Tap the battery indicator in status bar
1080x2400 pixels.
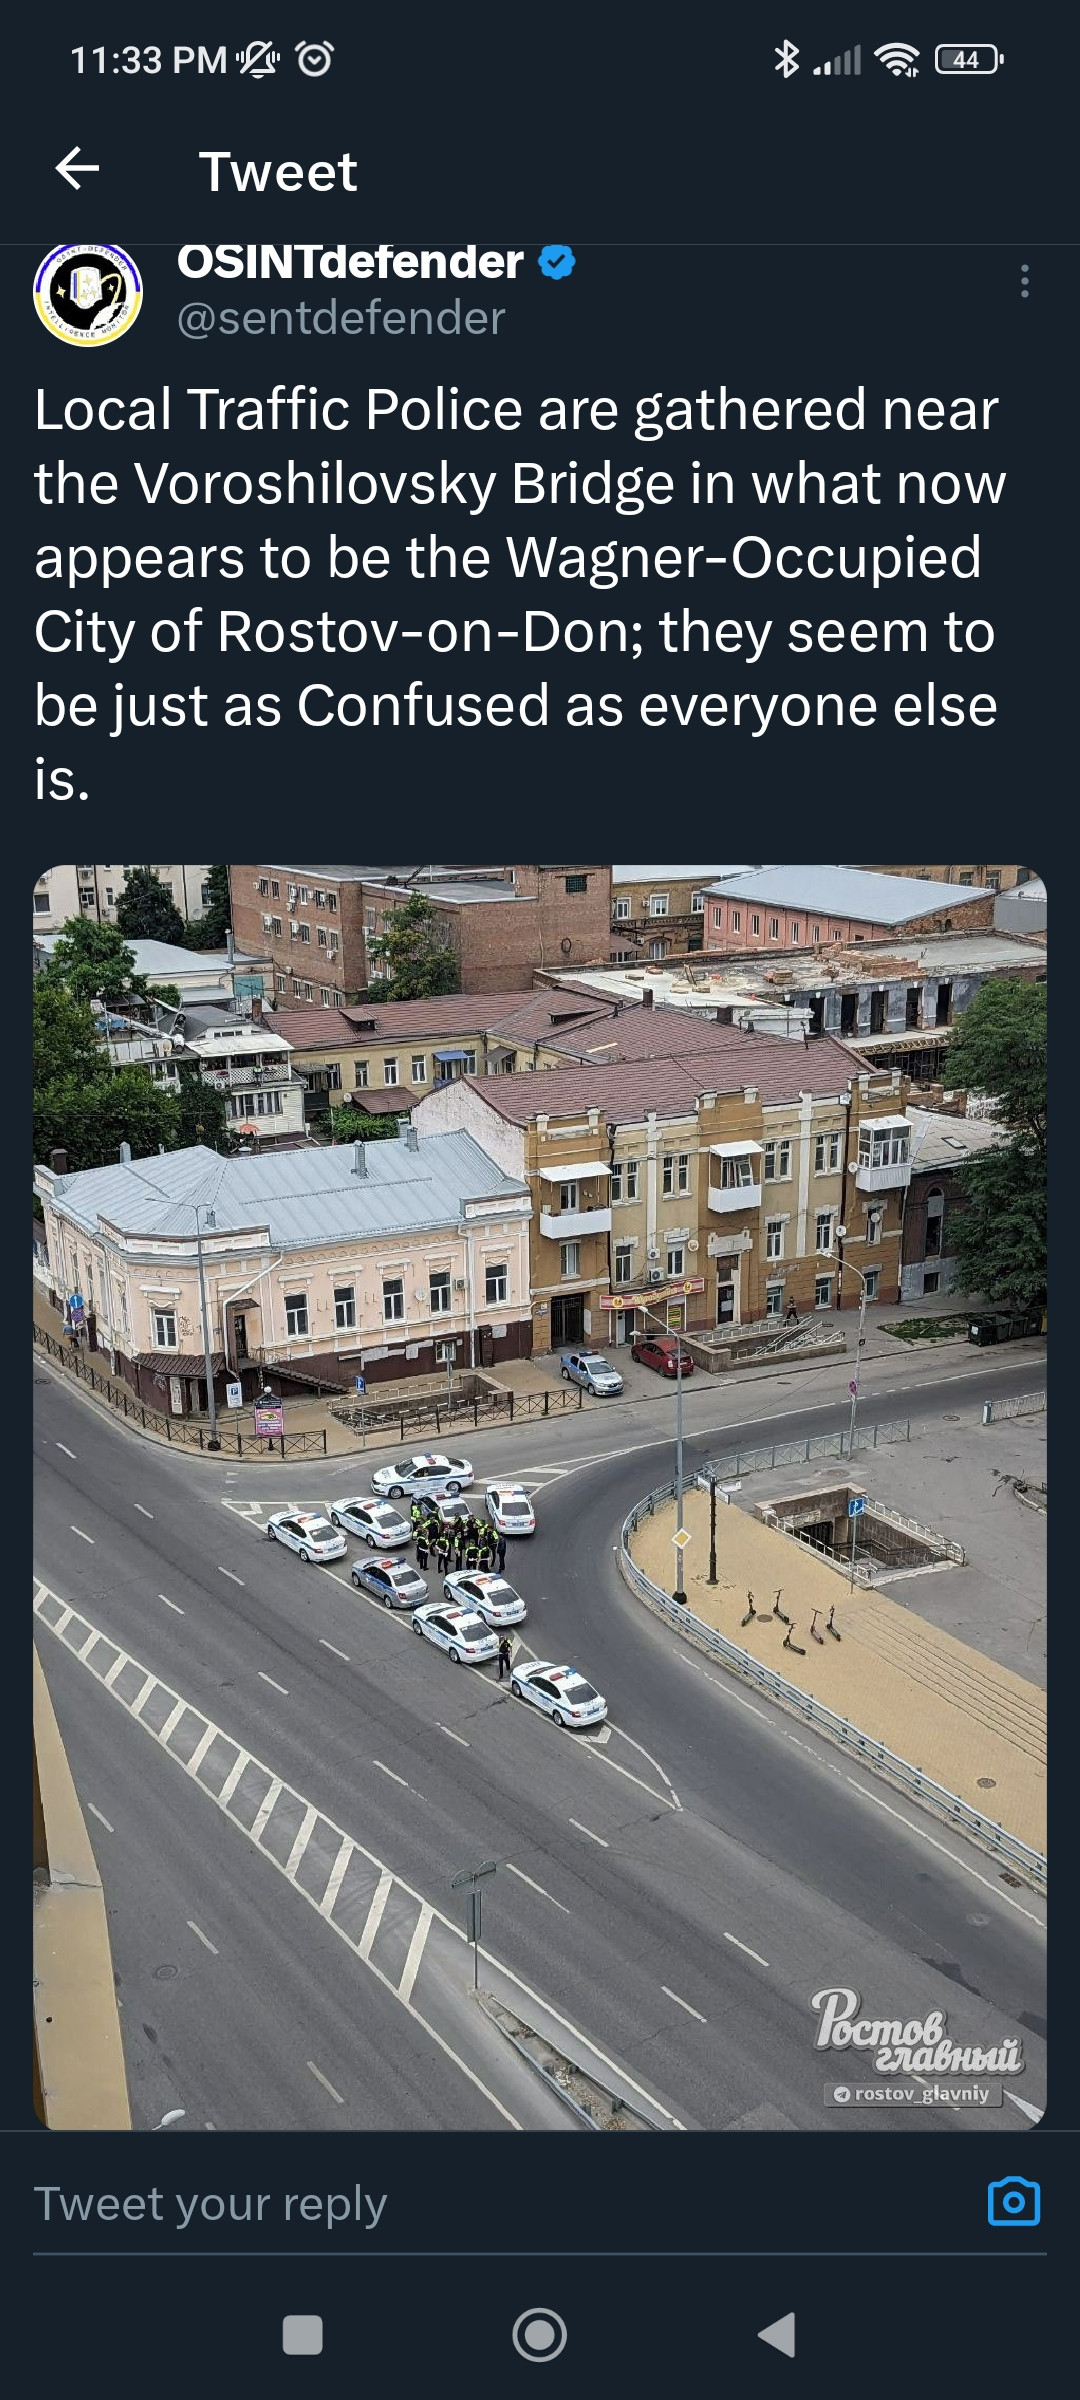tap(969, 60)
